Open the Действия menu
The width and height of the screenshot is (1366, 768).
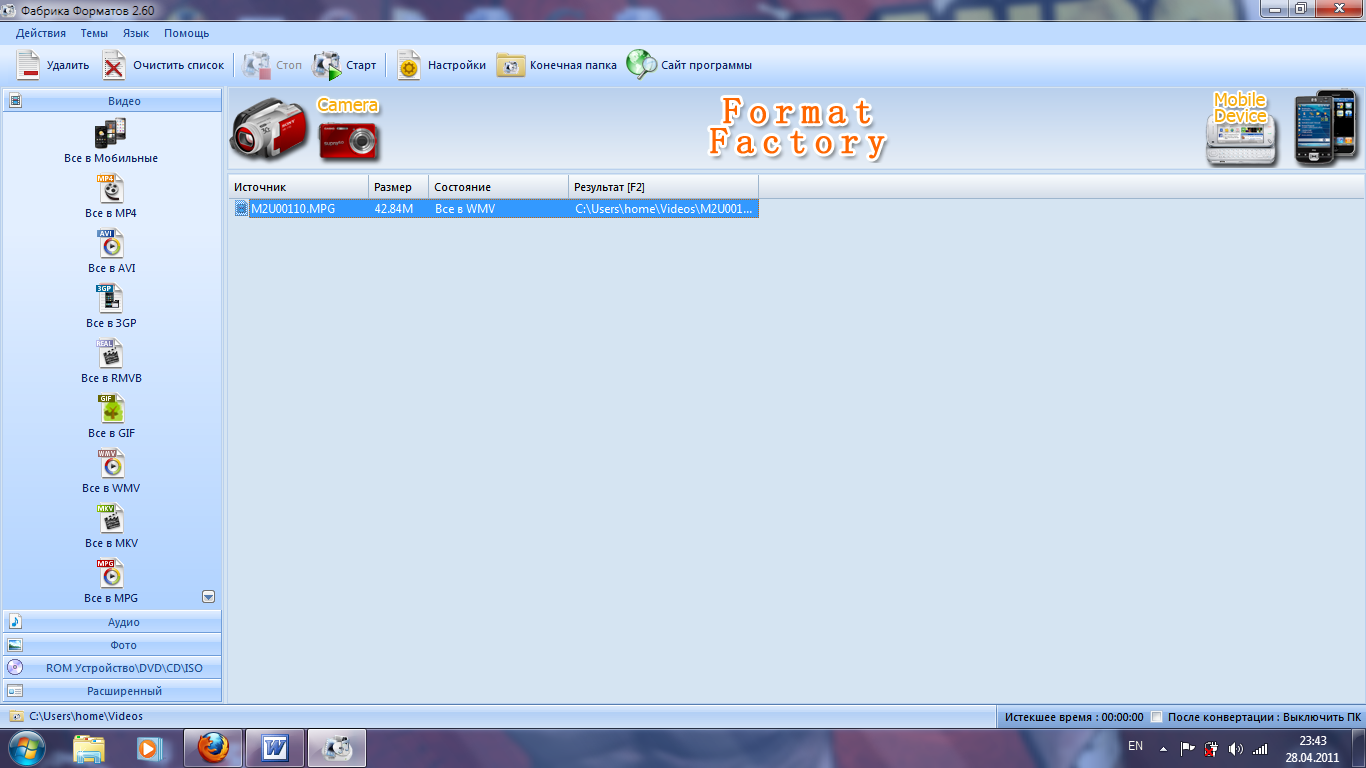(41, 33)
